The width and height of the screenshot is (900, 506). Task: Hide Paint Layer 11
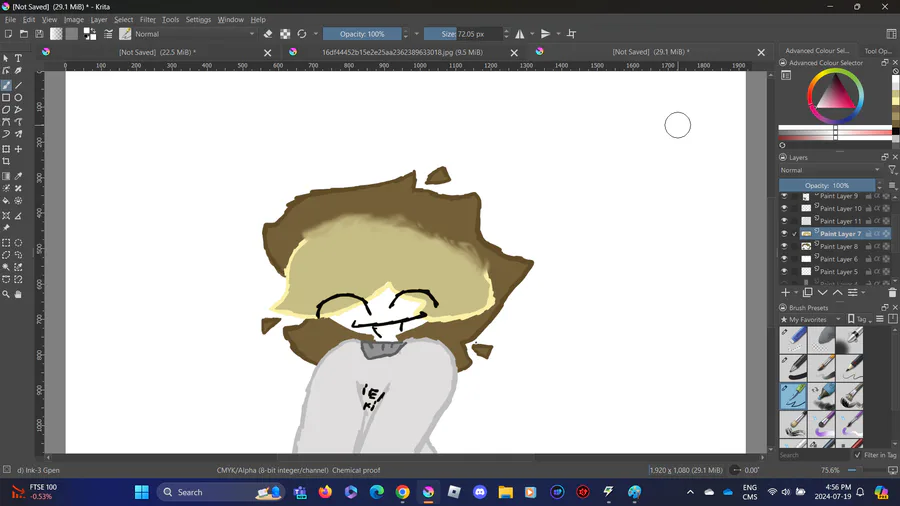click(x=784, y=221)
